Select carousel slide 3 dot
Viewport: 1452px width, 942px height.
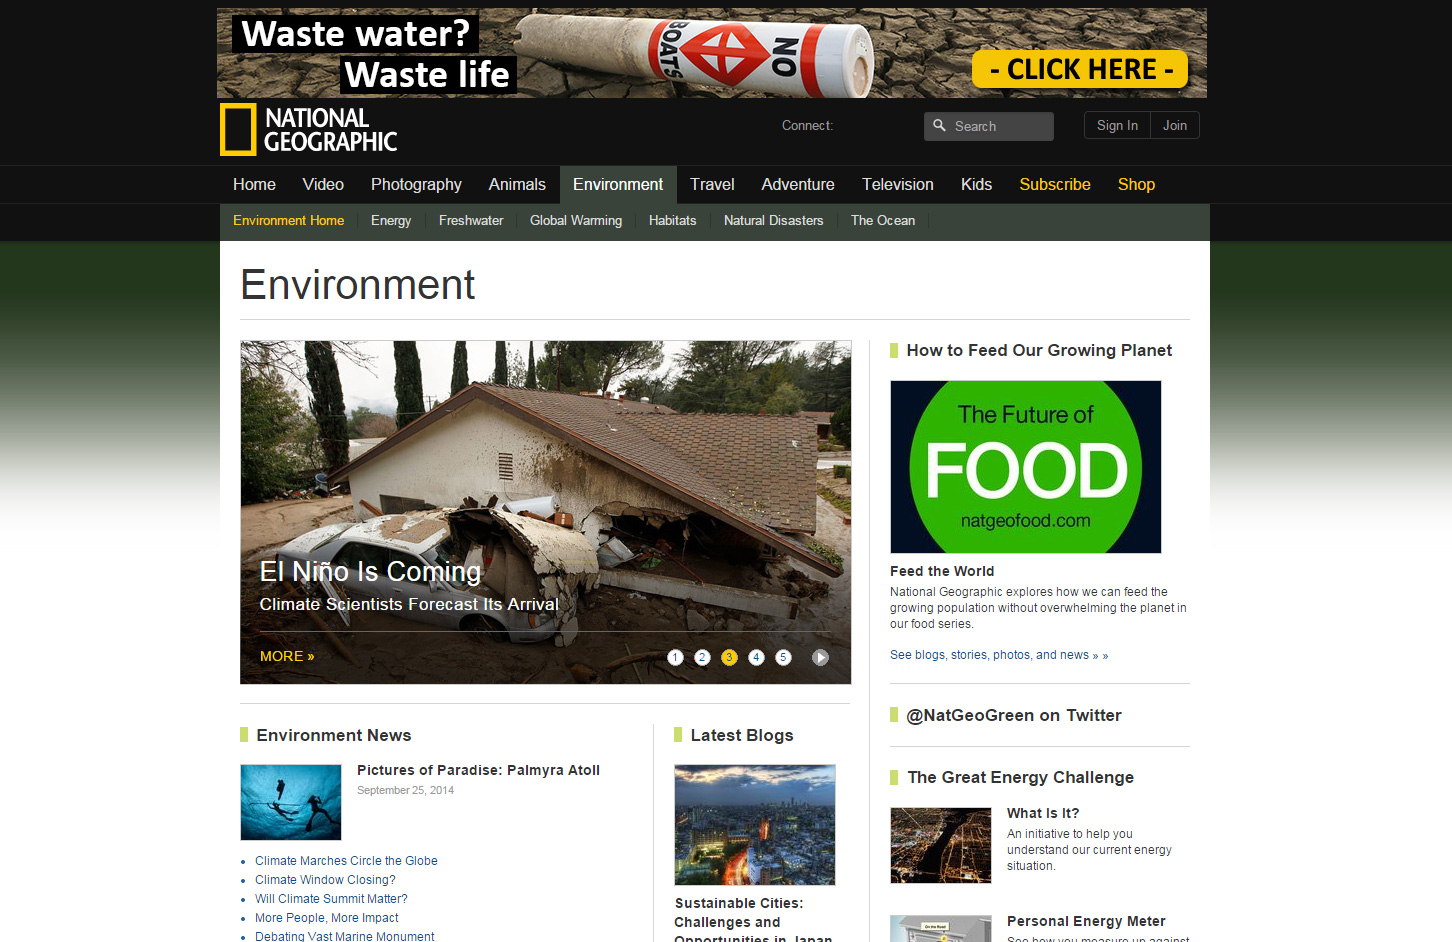729,657
